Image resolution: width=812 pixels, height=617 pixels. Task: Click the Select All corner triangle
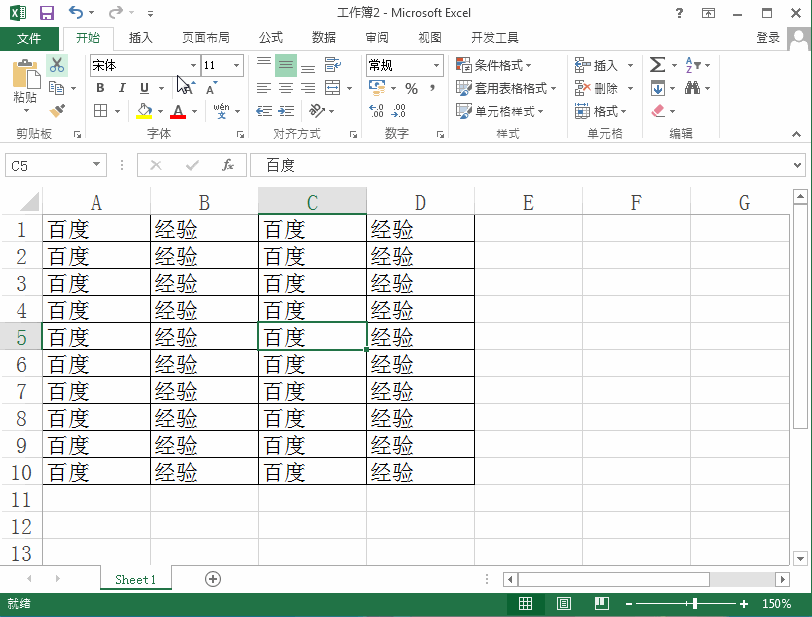point(28,202)
